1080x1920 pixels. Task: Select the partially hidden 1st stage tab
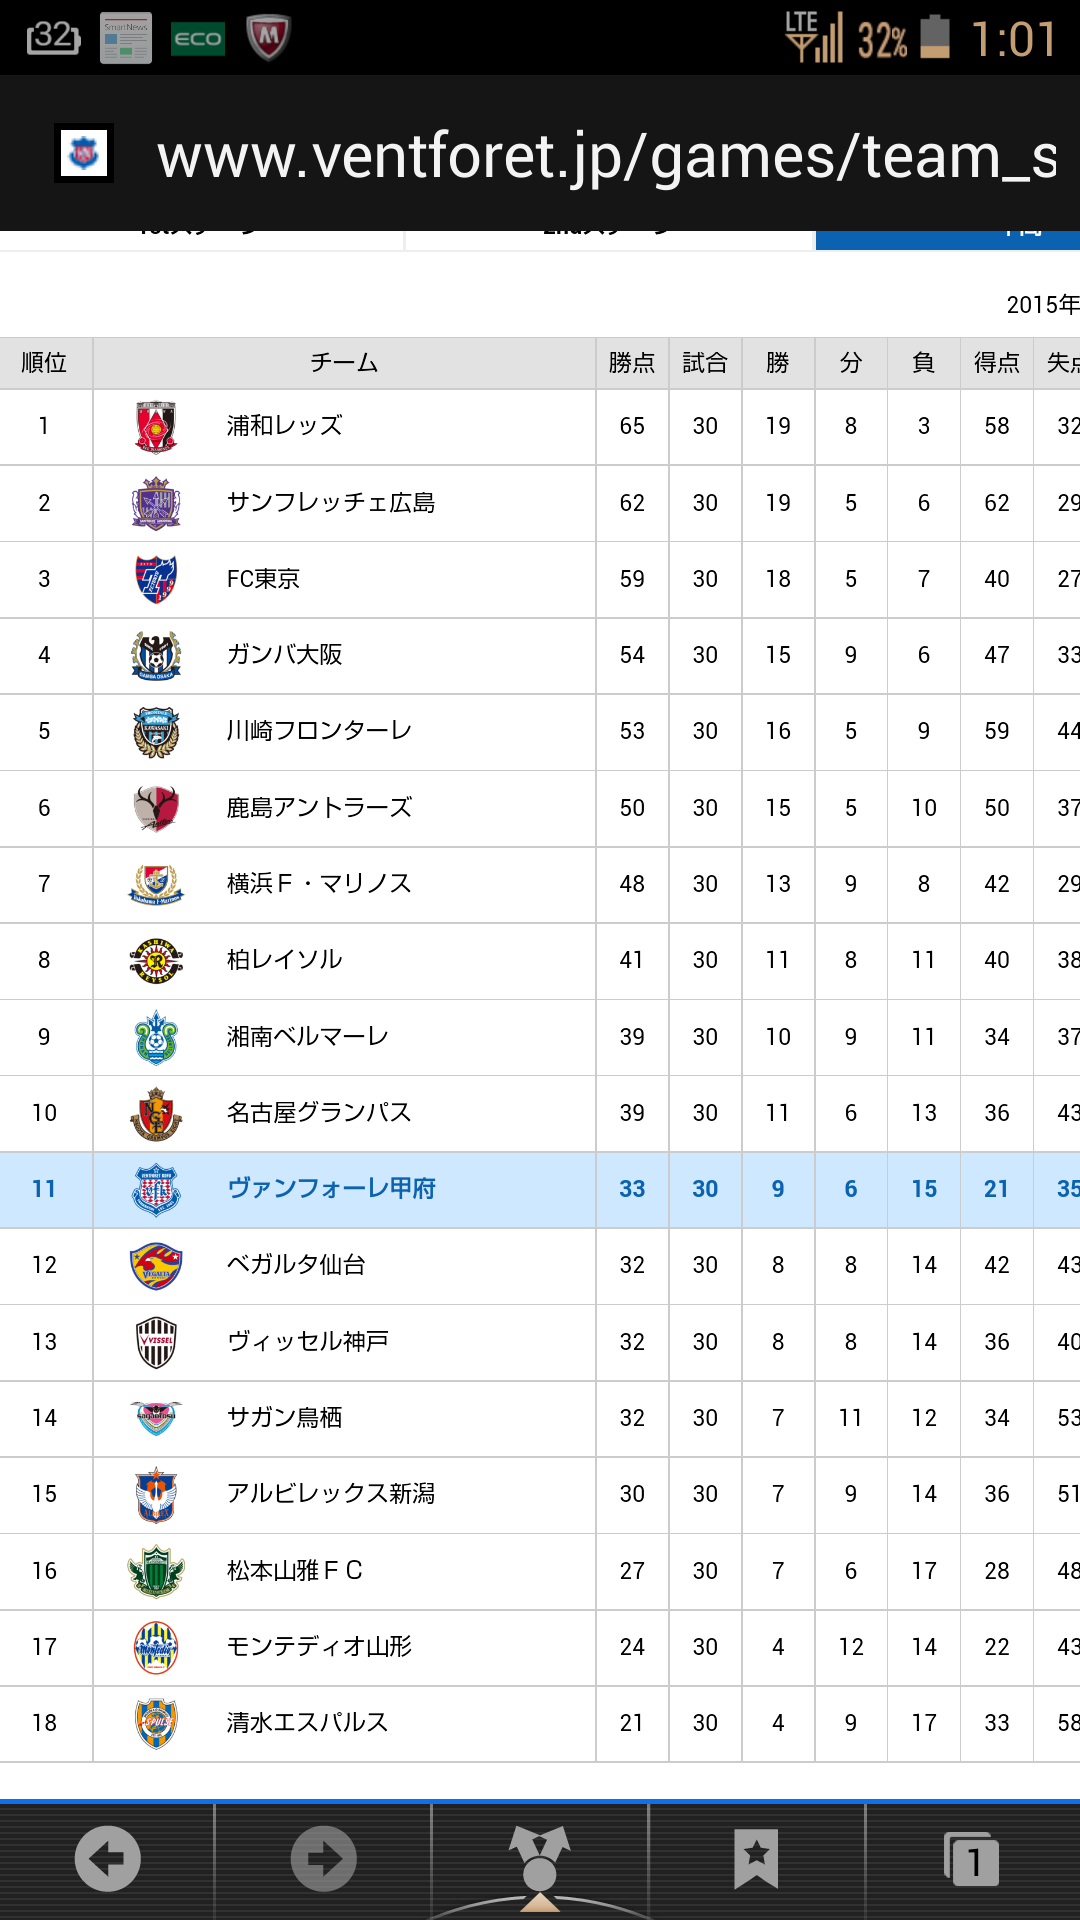200,238
